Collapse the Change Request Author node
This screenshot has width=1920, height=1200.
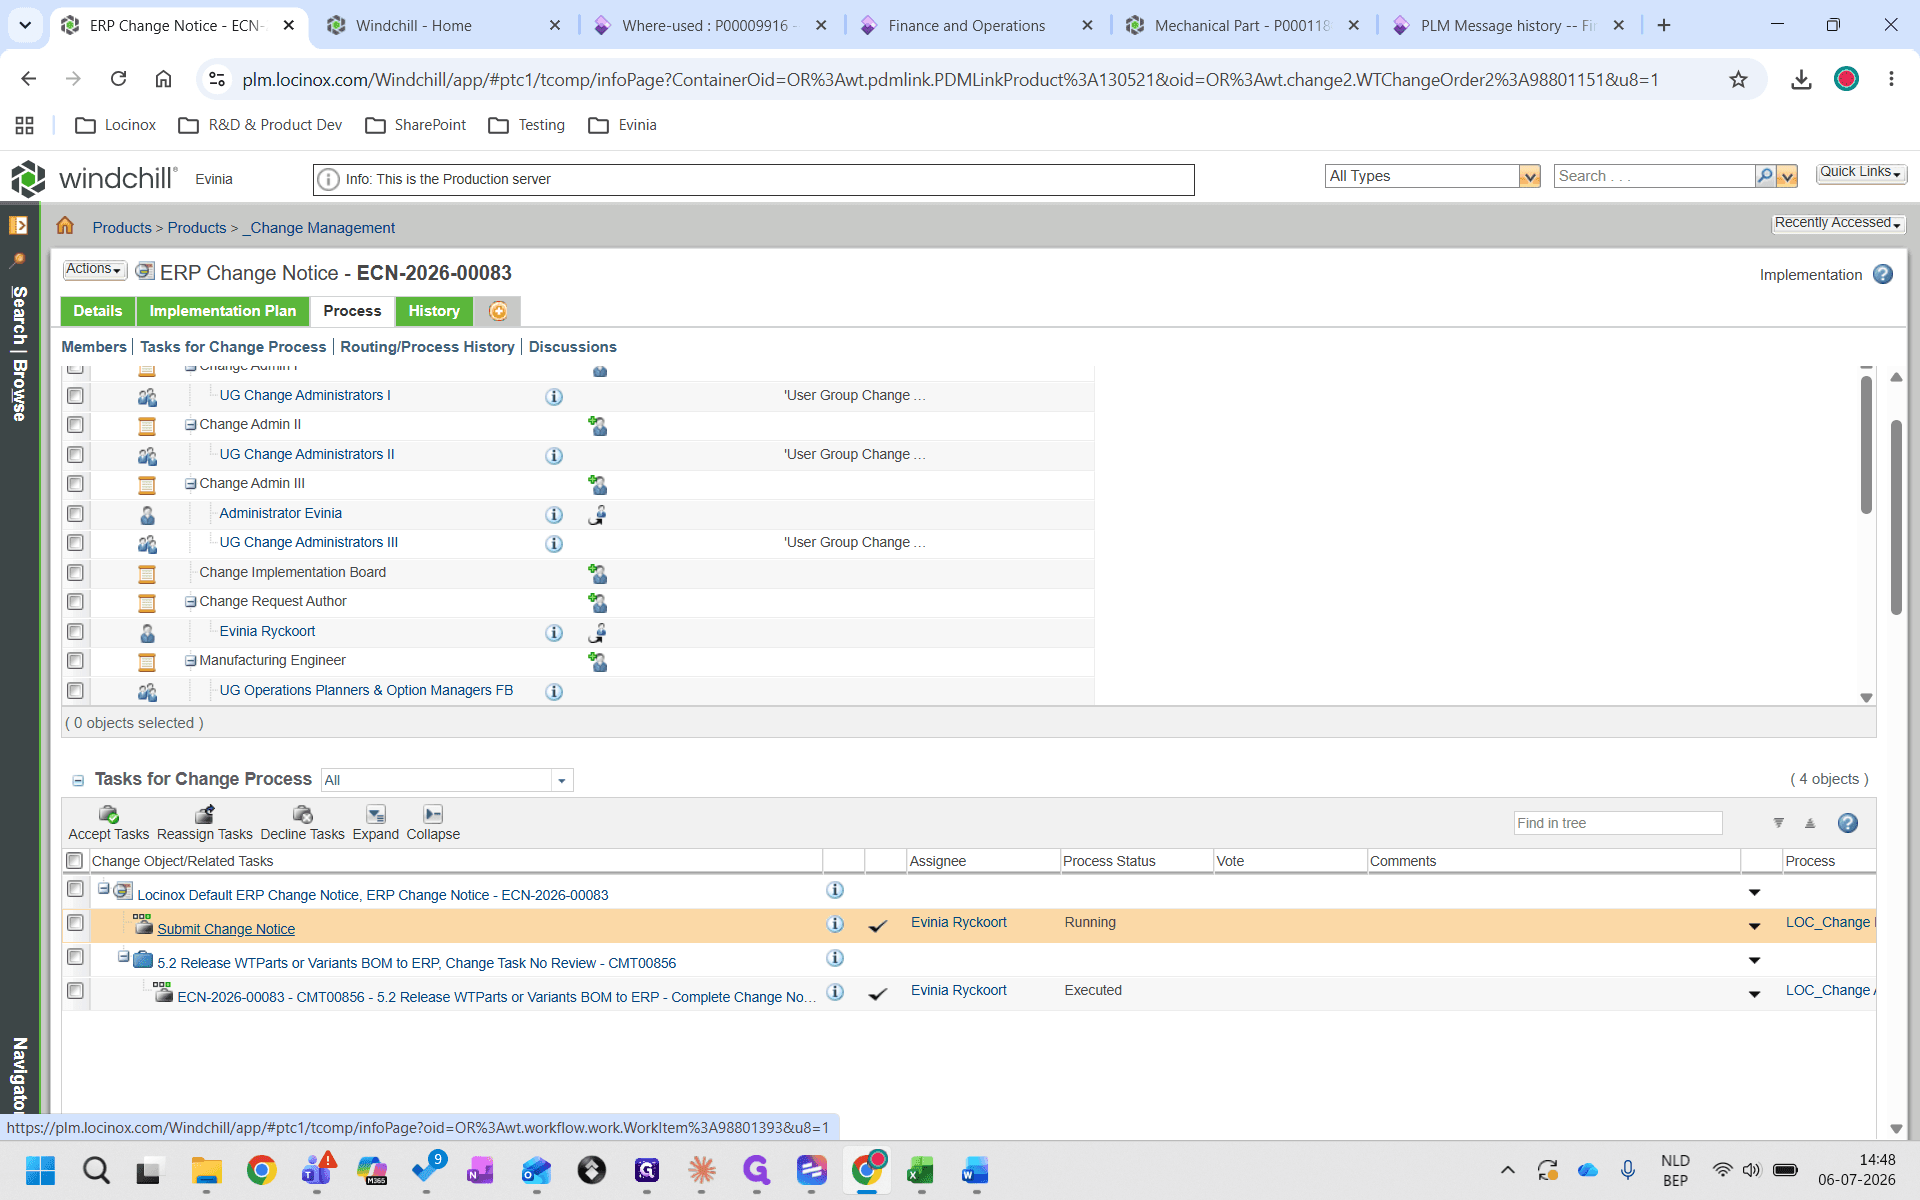point(190,602)
